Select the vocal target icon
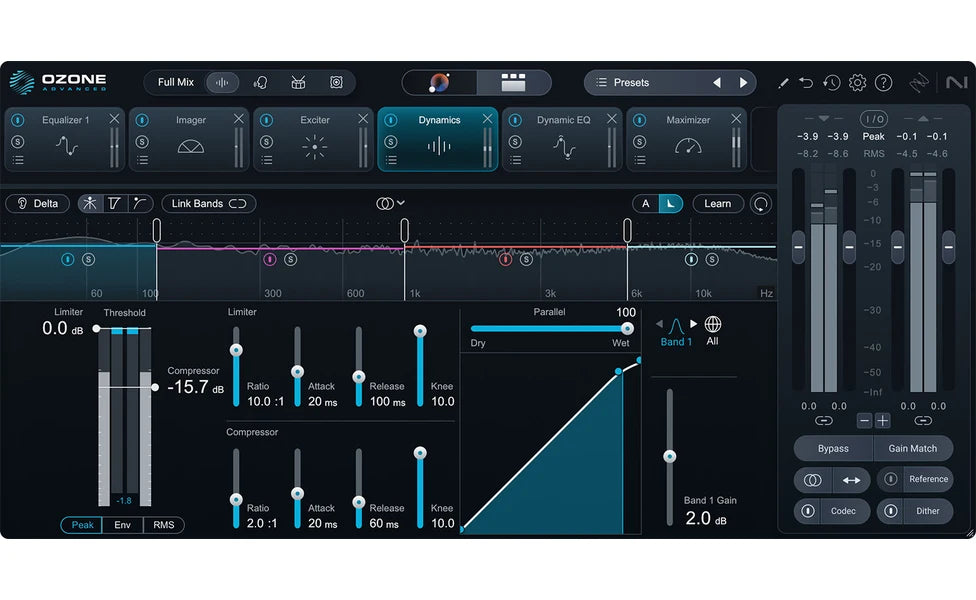The height and width of the screenshot is (600, 976). pyautogui.click(x=261, y=83)
